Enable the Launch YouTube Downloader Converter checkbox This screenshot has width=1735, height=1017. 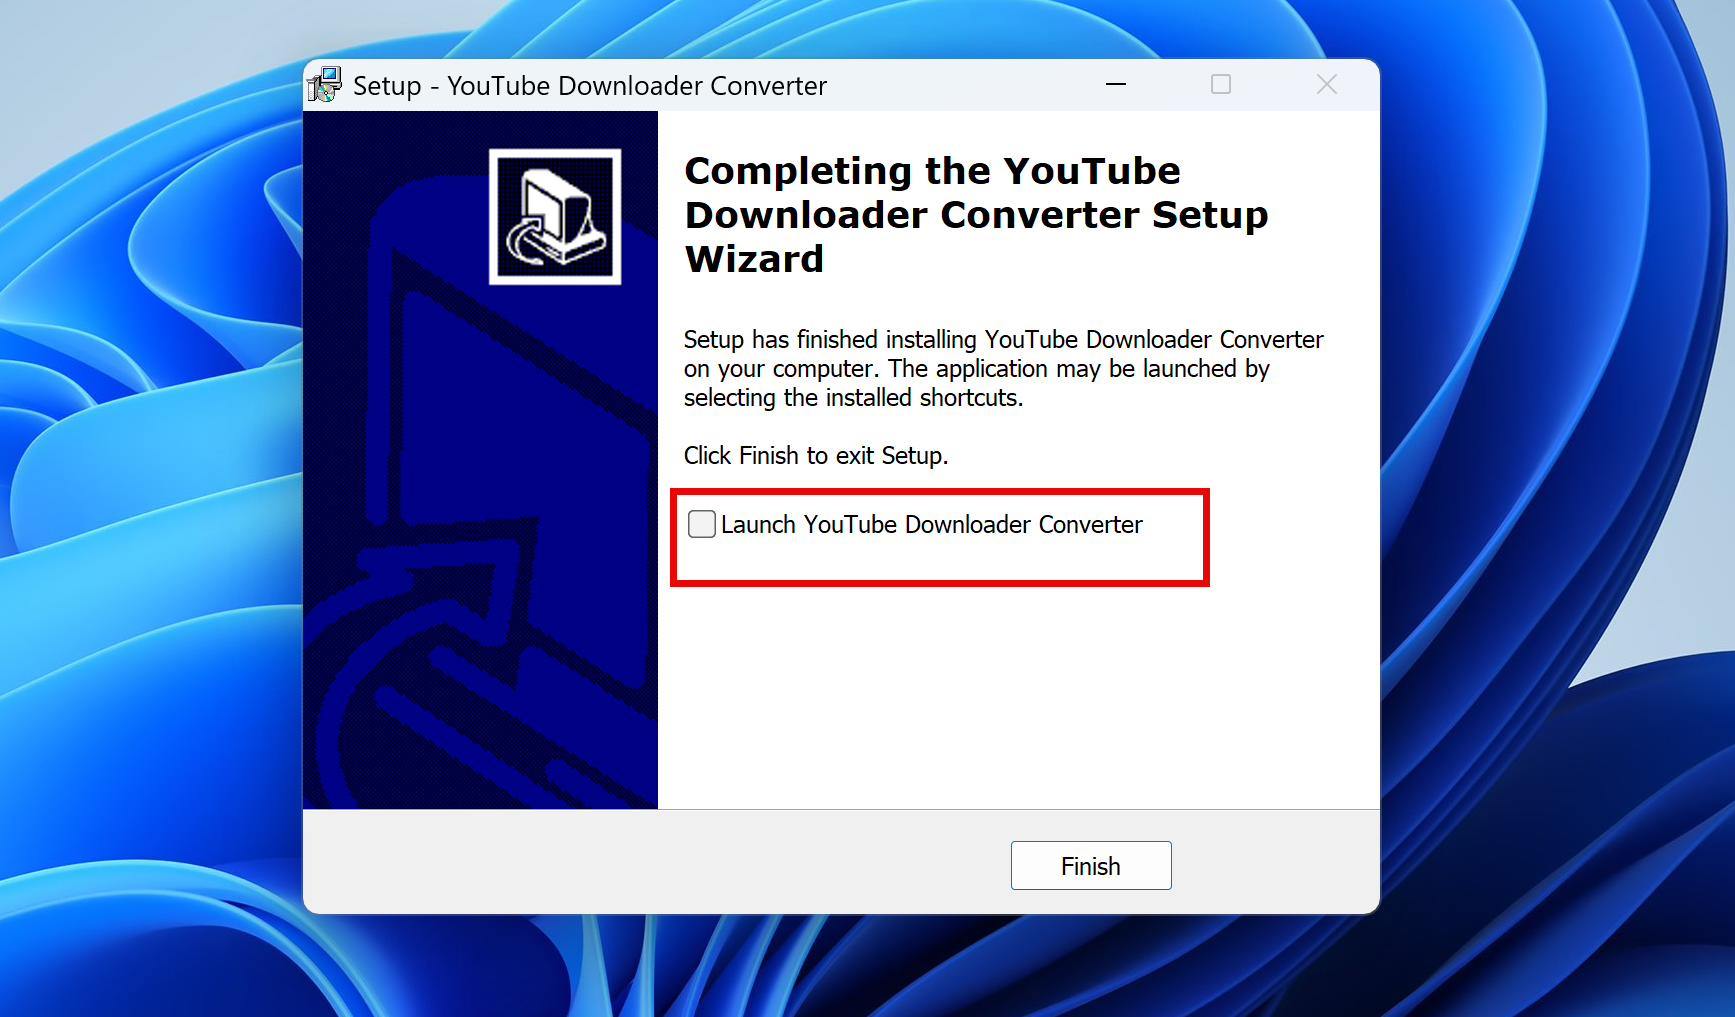tap(702, 524)
